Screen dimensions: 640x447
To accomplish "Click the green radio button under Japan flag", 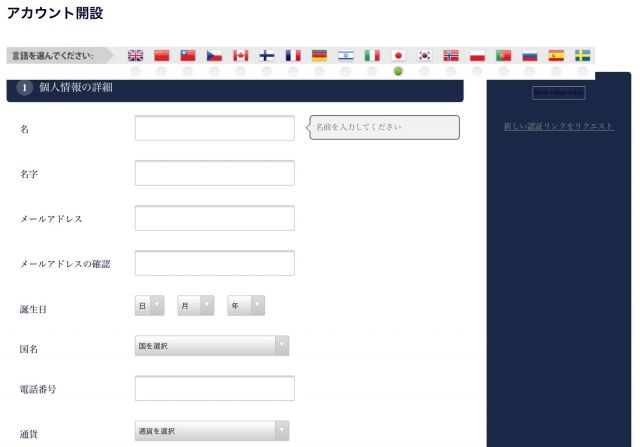I will coord(398,71).
